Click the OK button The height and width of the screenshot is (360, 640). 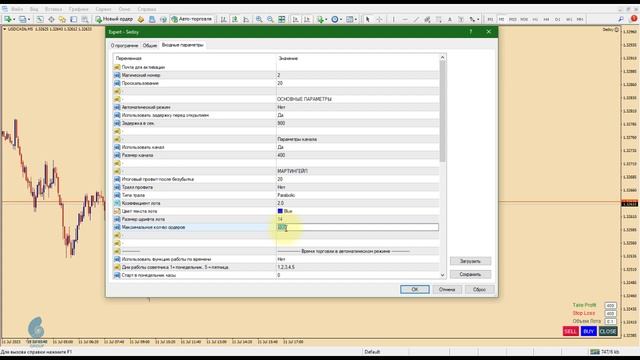click(x=414, y=289)
